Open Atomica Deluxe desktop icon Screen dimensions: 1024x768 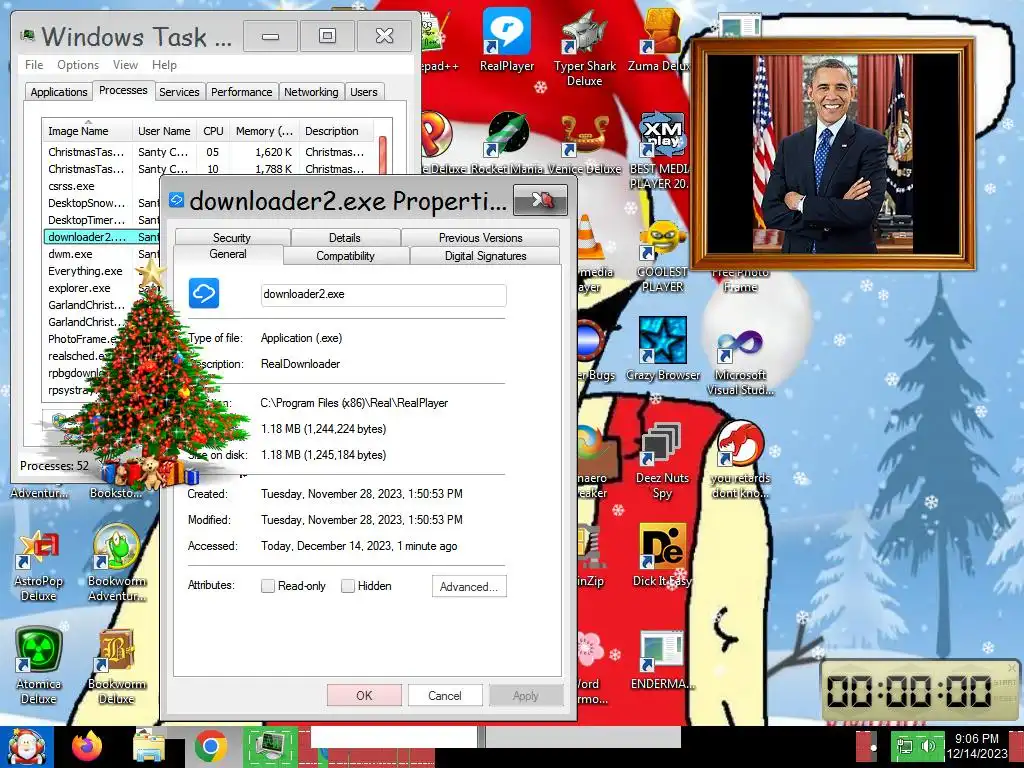(39, 666)
